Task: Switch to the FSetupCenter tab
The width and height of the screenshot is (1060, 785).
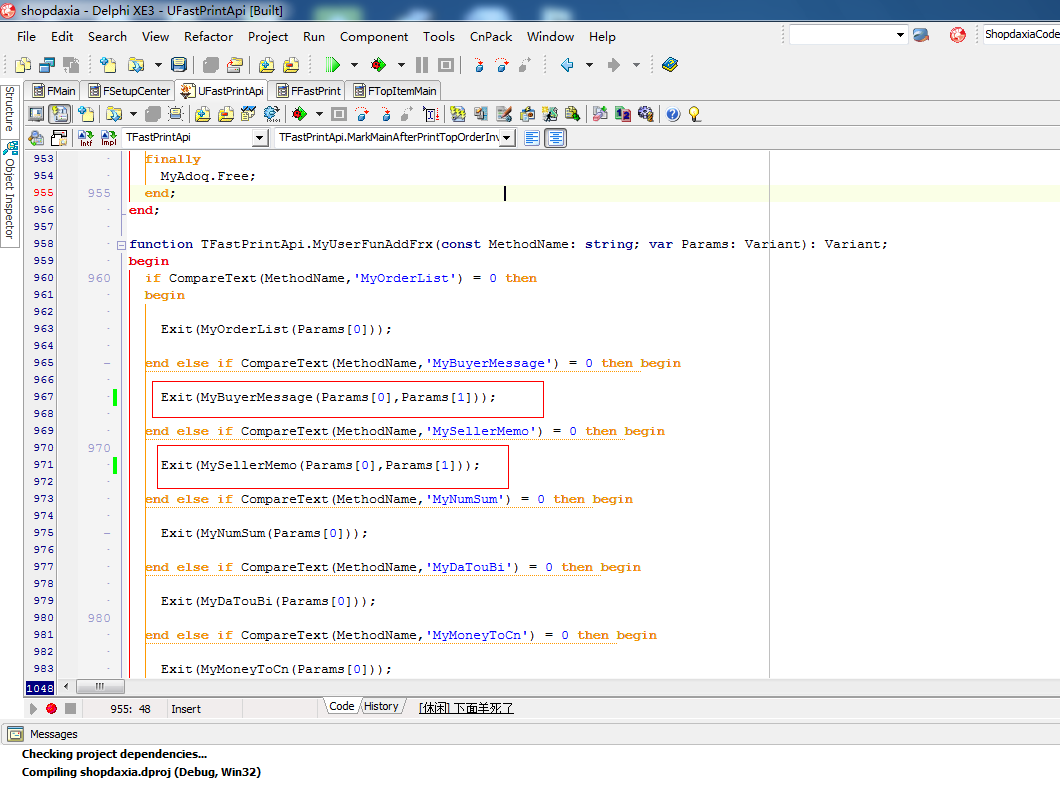Action: coord(129,91)
